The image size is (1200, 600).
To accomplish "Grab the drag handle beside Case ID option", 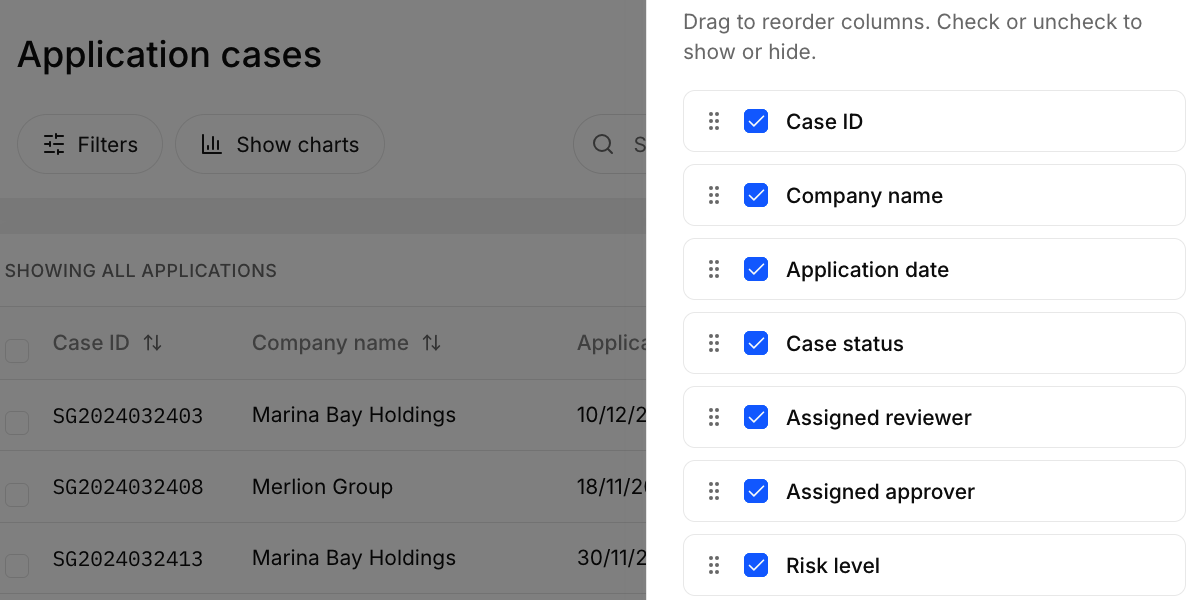I will (x=714, y=121).
